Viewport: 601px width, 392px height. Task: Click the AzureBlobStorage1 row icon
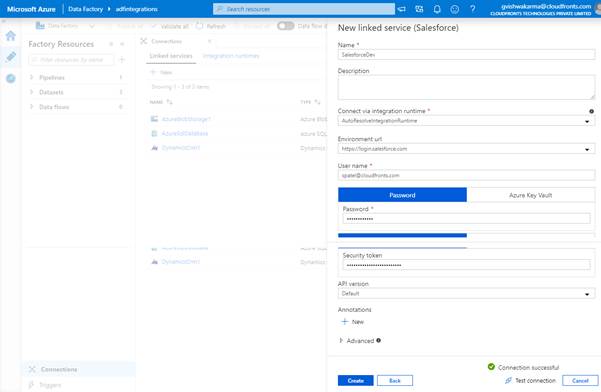[154, 119]
